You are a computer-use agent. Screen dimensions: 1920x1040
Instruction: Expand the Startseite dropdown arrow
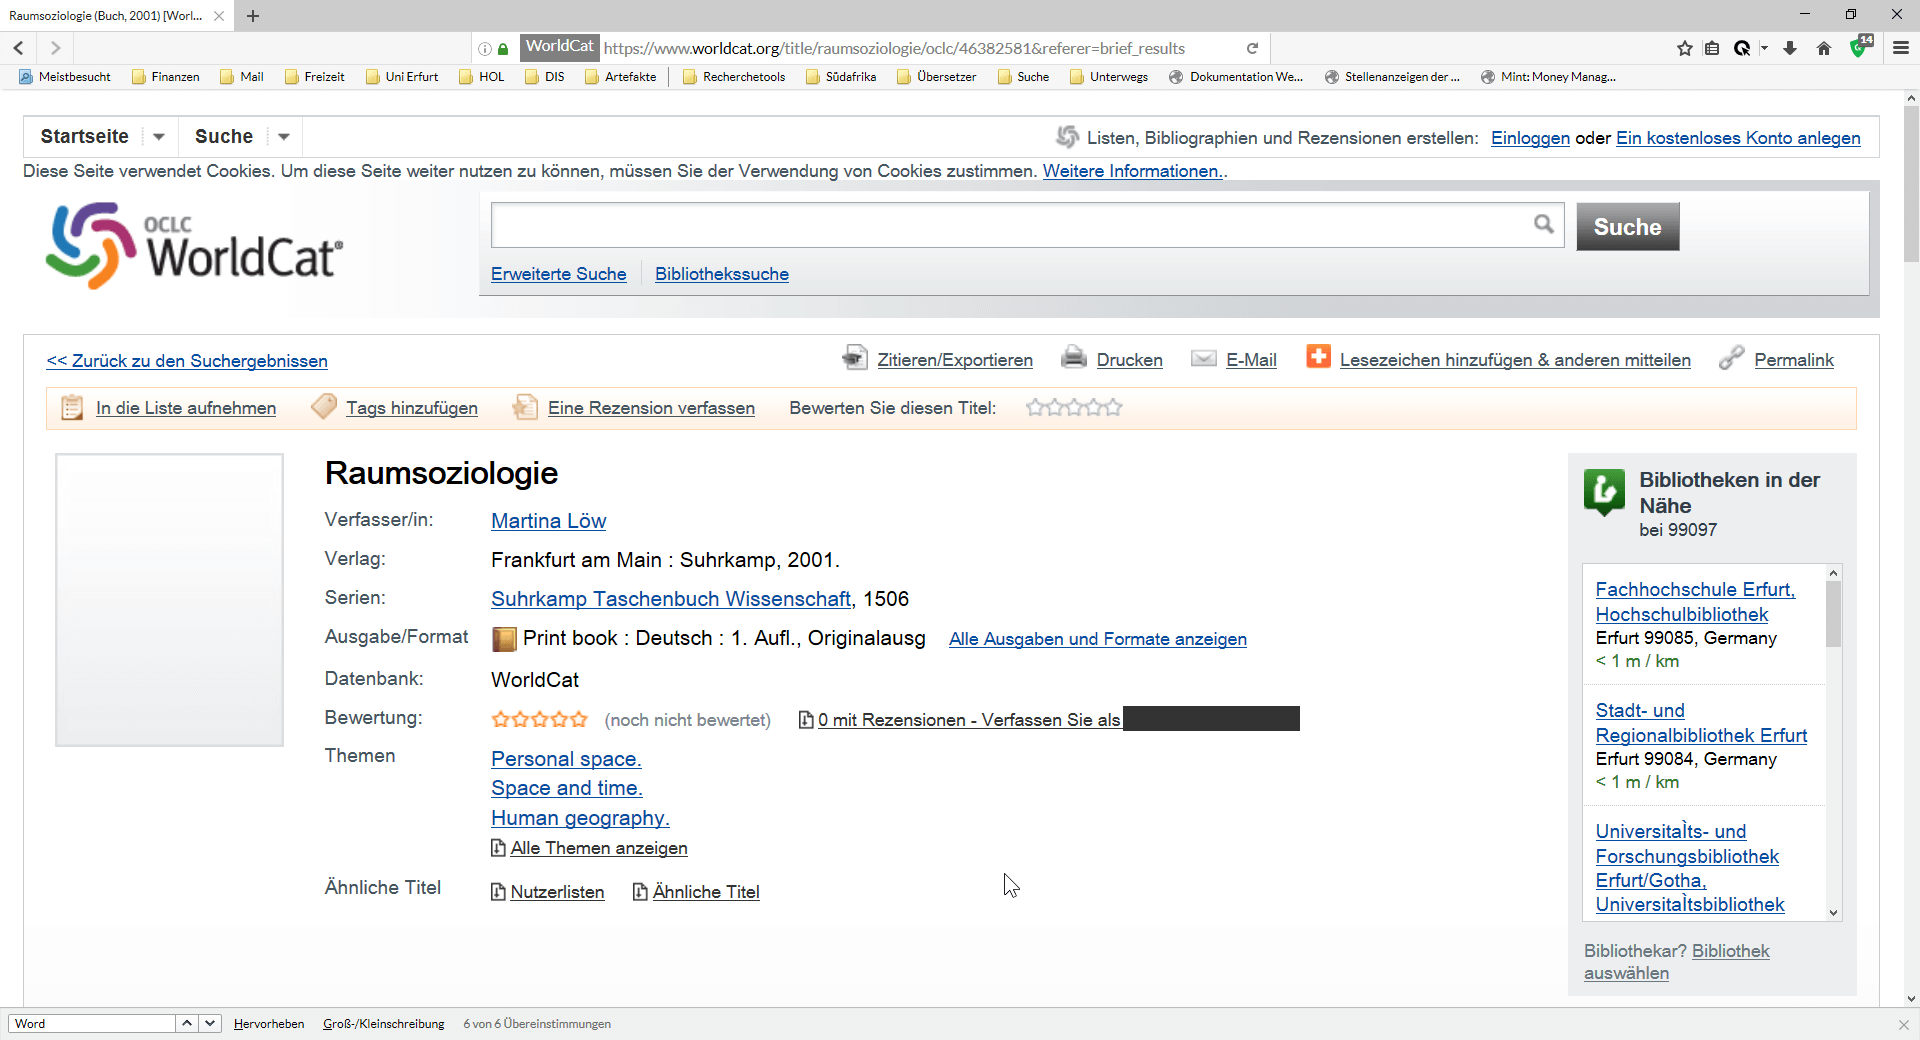[x=158, y=137]
